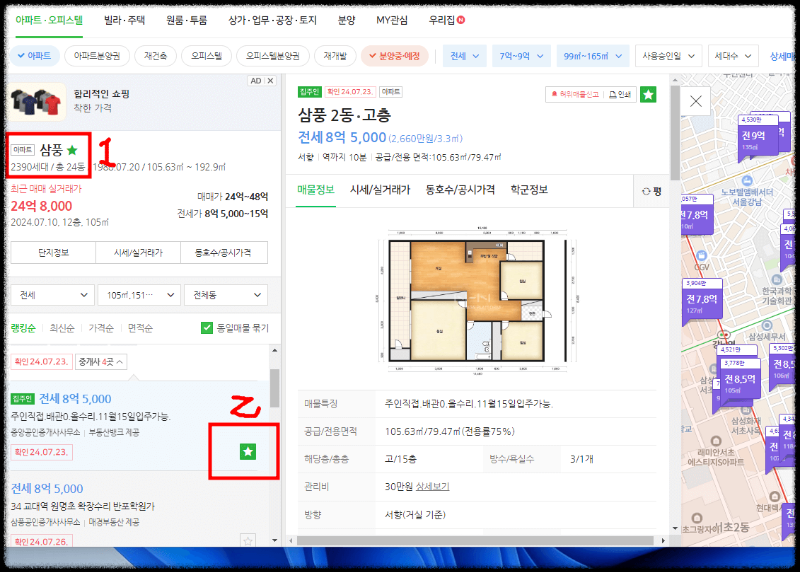
Task: Select the 빌라·주택 top tab
Action: [124, 20]
